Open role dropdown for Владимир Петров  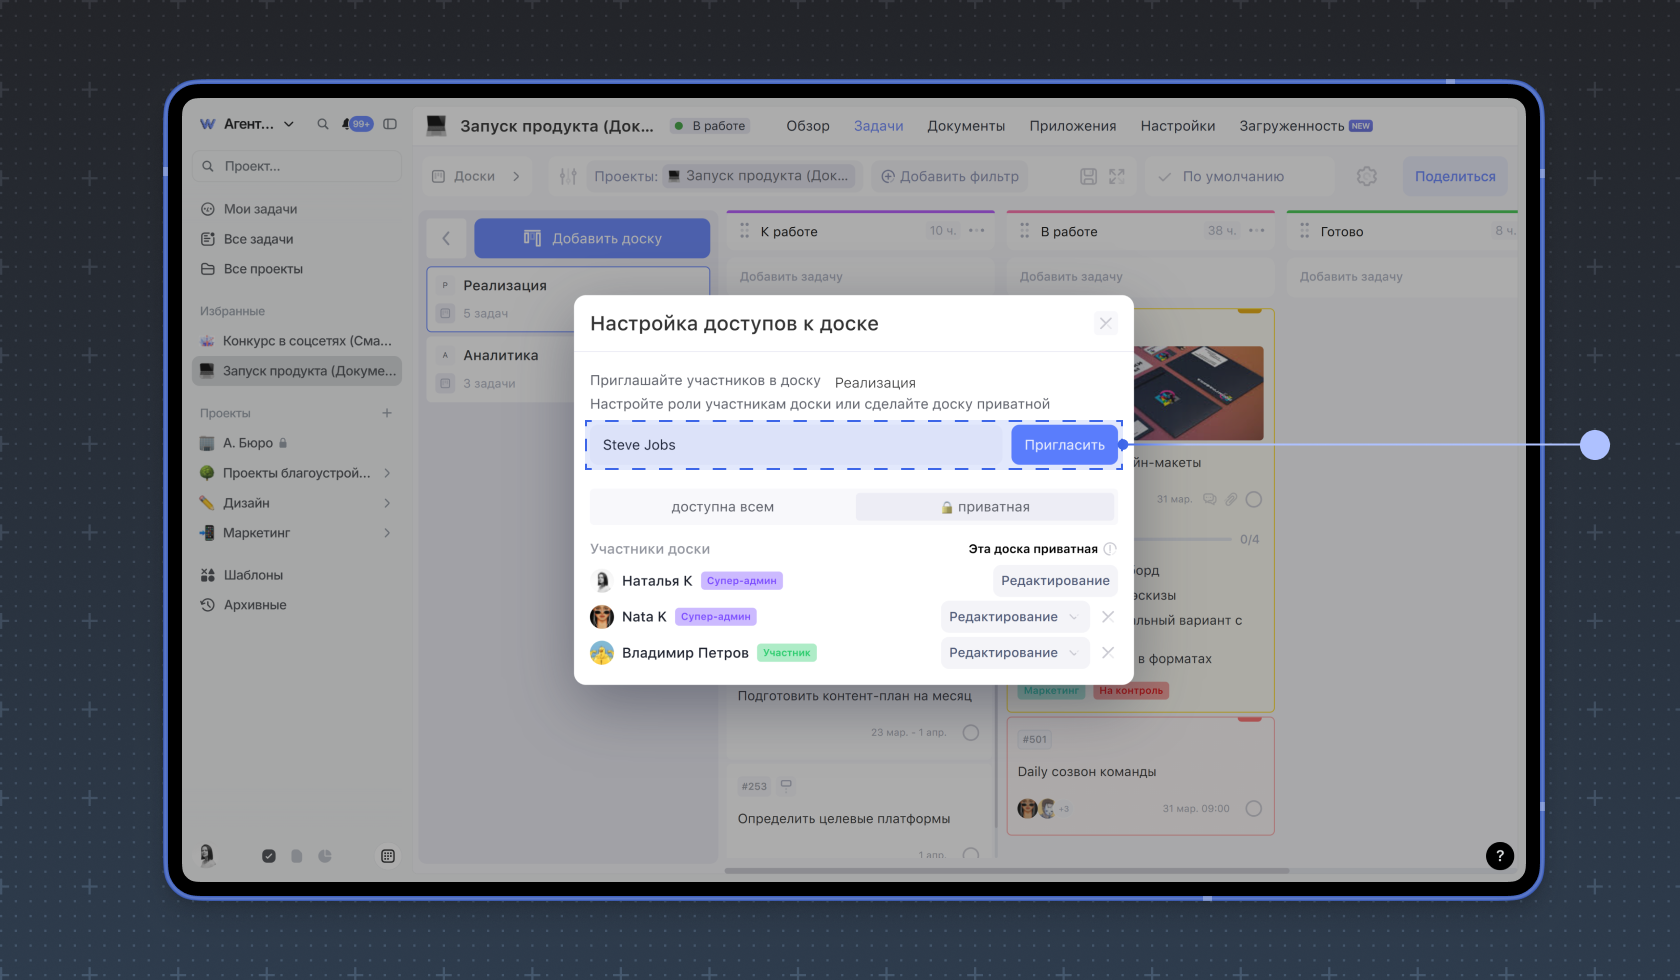coord(1014,653)
